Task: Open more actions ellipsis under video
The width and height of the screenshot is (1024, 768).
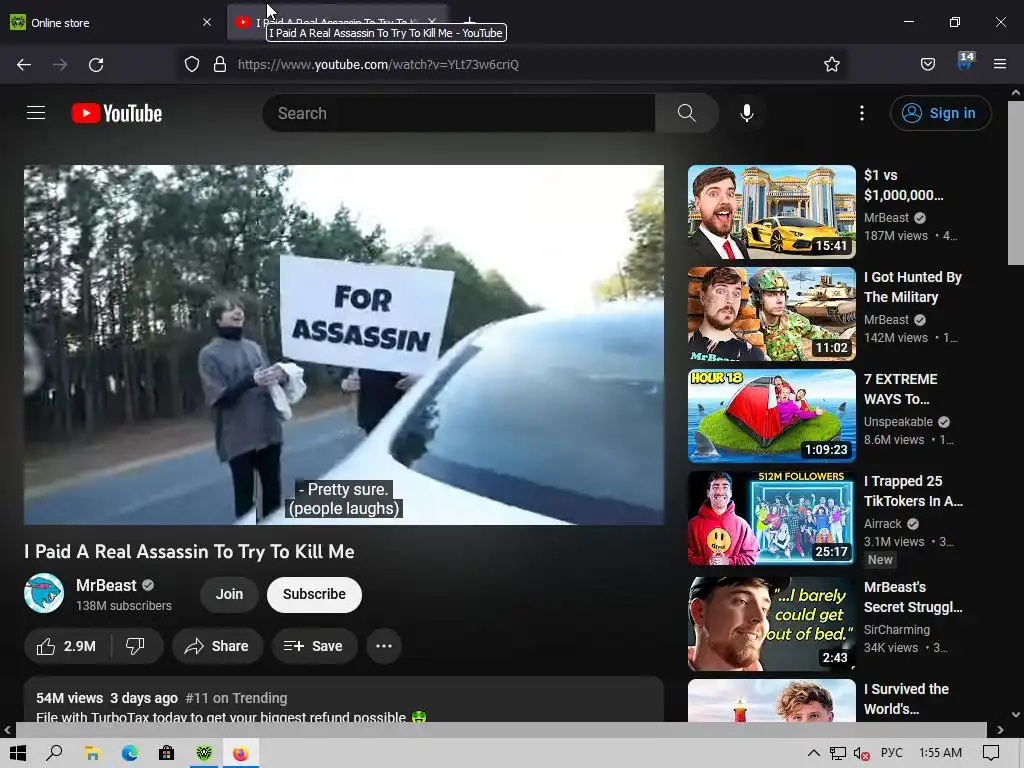Action: (x=384, y=646)
